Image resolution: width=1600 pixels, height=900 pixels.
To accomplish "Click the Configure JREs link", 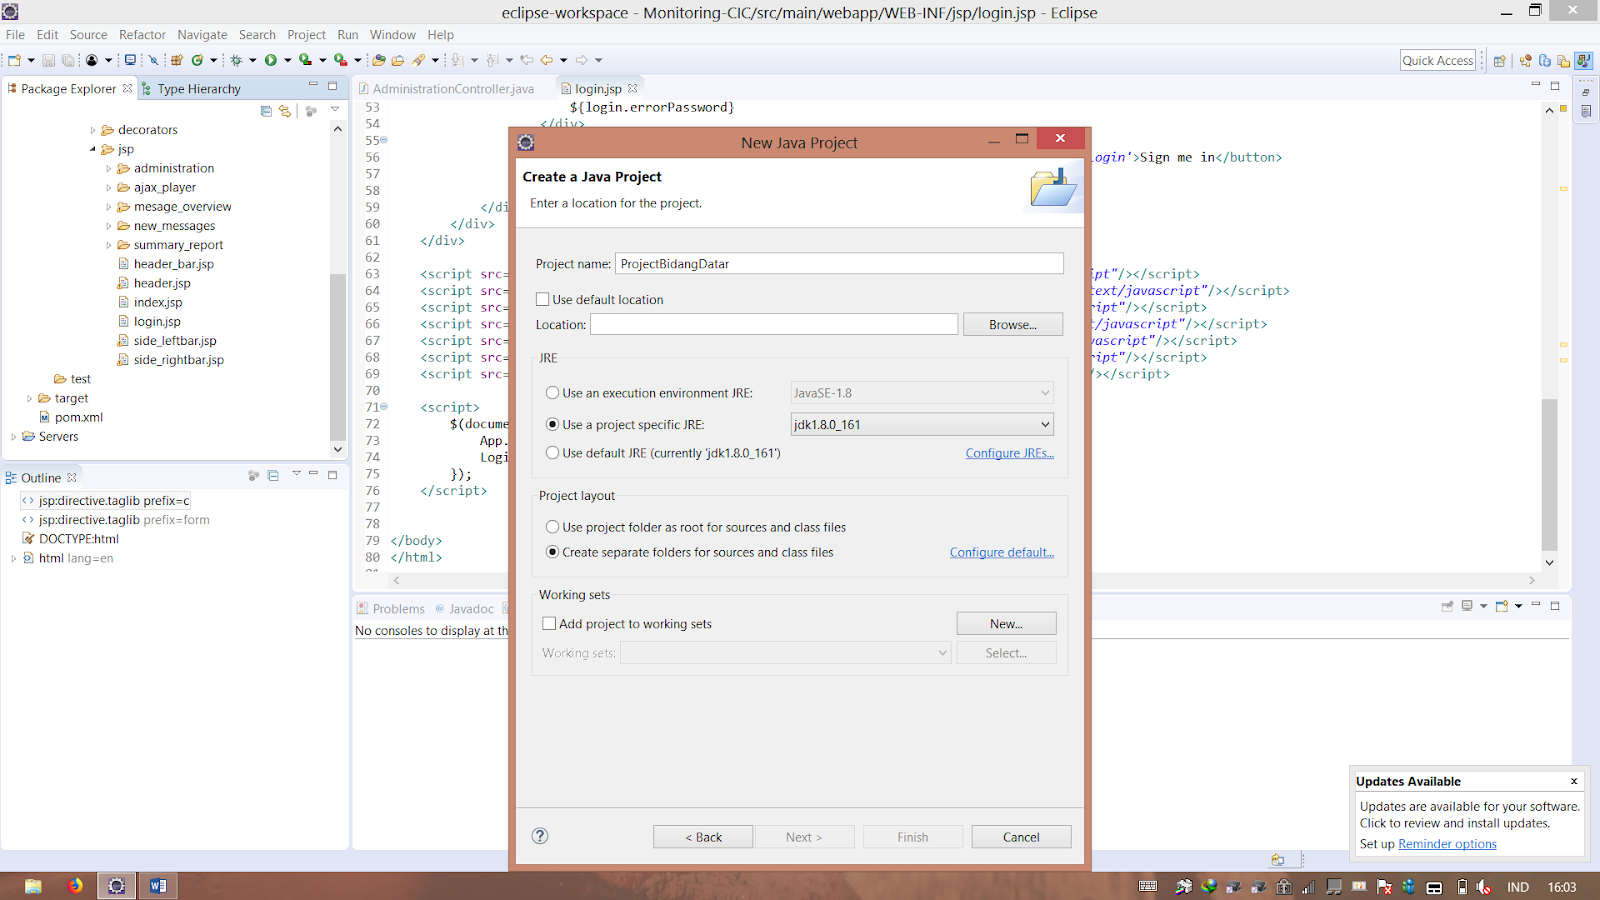I will tap(1009, 453).
